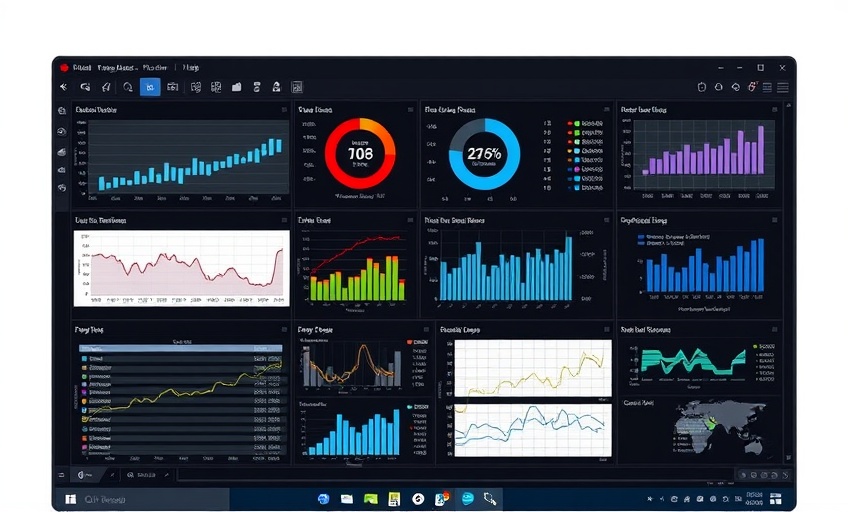The height and width of the screenshot is (512, 848).
Task: Click the red app logo in title bar
Action: pyautogui.click(x=64, y=68)
